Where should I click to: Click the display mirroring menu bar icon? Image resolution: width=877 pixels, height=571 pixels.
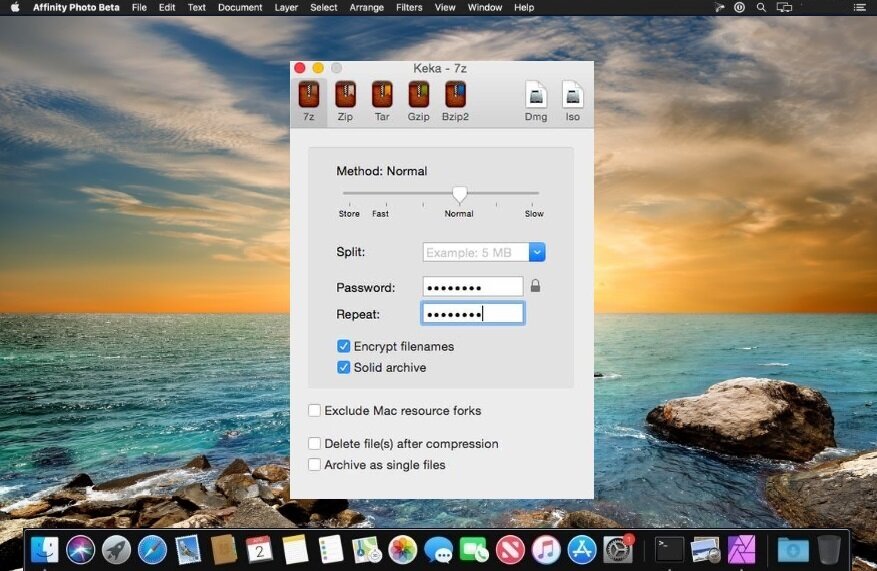784,7
